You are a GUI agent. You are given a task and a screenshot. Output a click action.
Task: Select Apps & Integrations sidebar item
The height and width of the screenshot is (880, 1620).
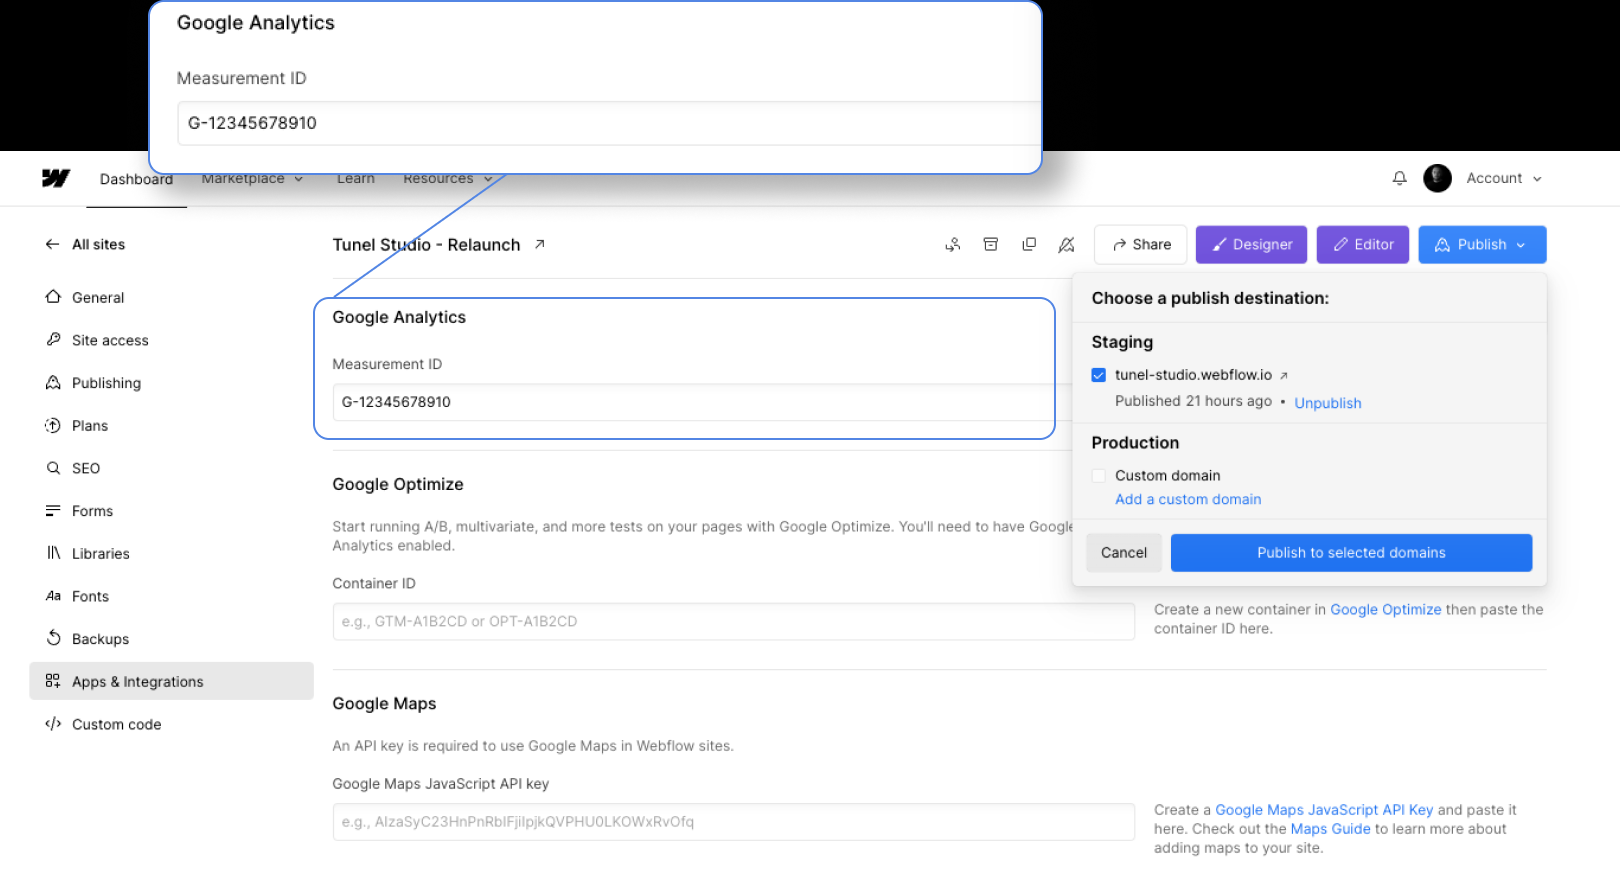[171, 681]
